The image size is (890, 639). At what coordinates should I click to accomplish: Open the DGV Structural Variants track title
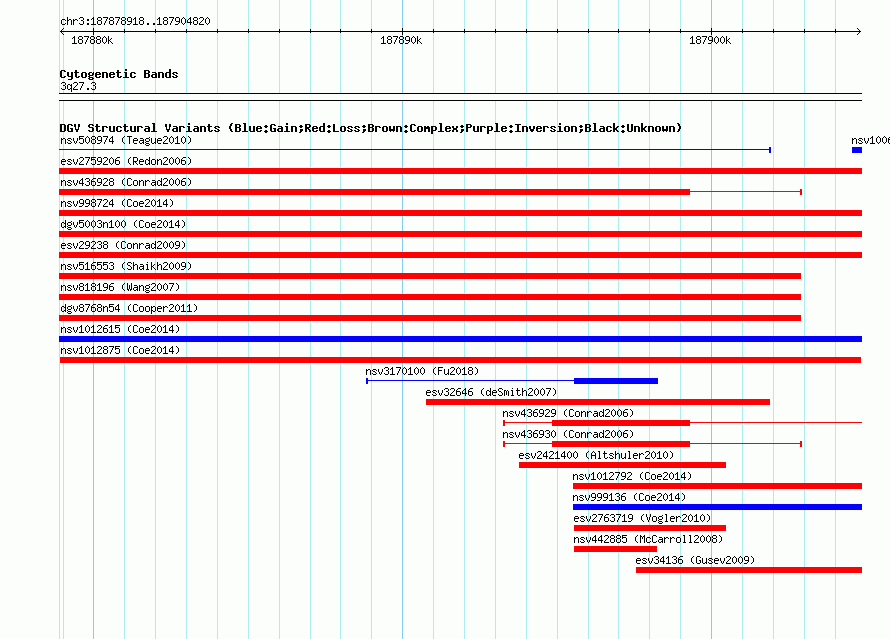(370, 128)
